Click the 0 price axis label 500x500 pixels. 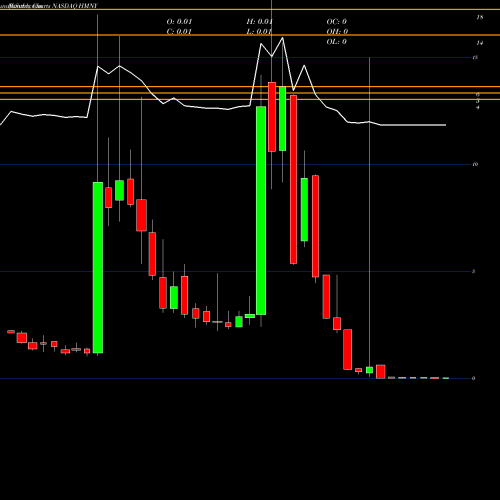[474, 378]
